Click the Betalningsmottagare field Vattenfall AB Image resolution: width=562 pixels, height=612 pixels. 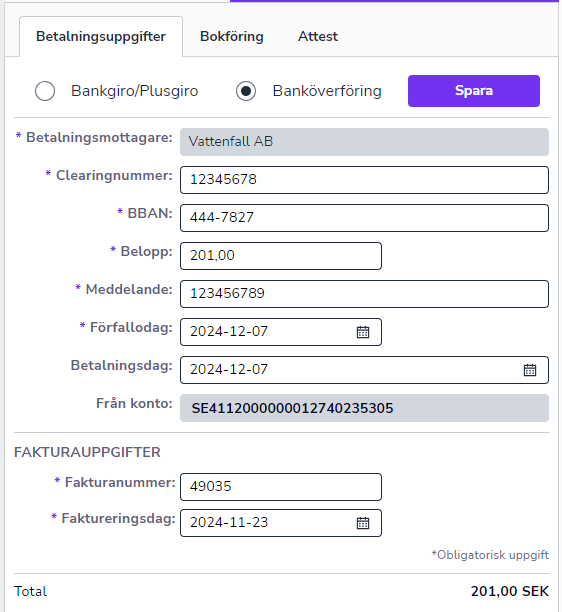(x=364, y=142)
